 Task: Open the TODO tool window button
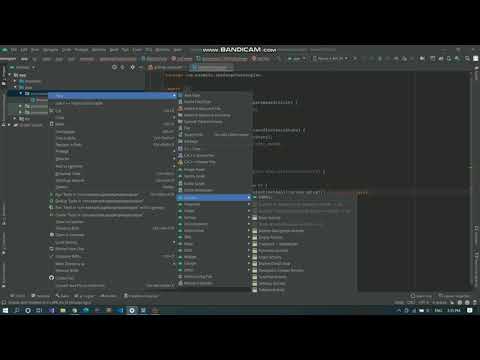tap(17, 296)
